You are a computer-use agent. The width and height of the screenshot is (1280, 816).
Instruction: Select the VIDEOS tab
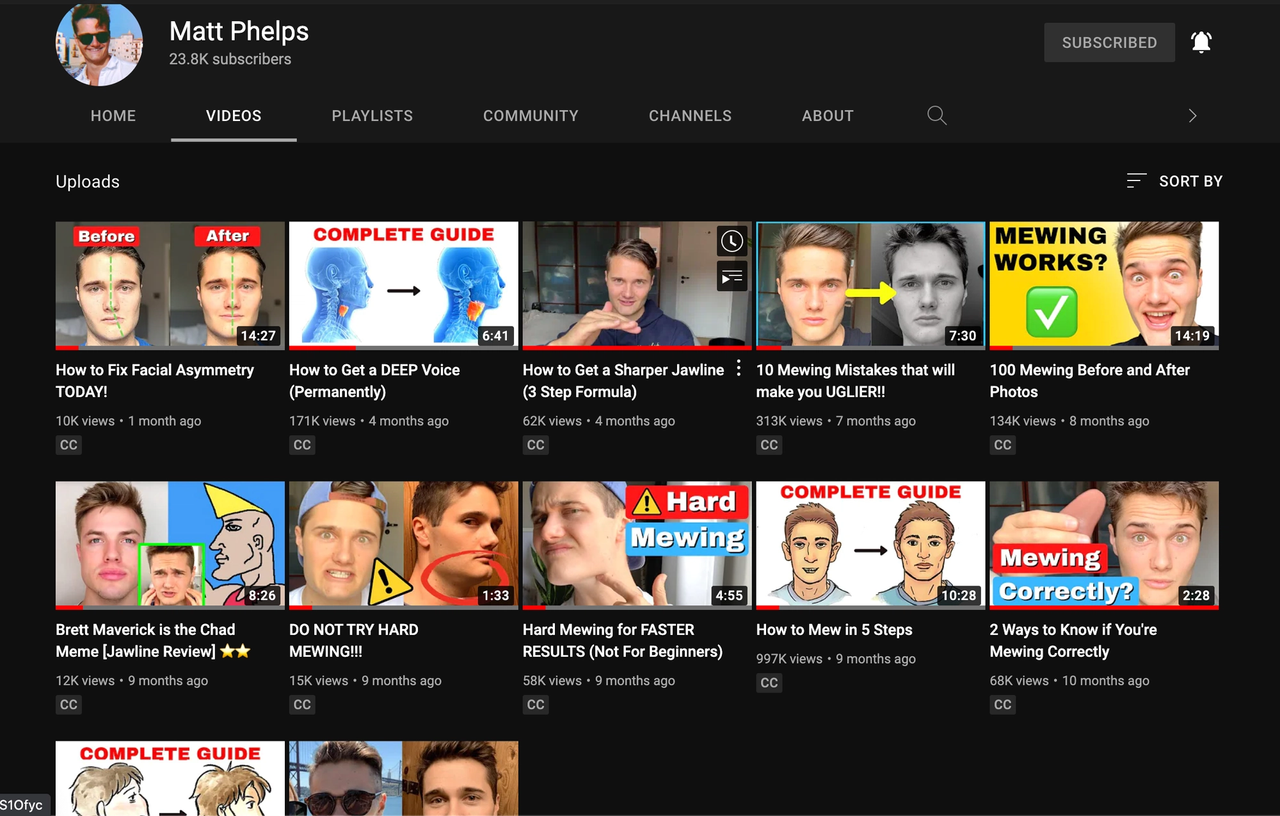234,116
